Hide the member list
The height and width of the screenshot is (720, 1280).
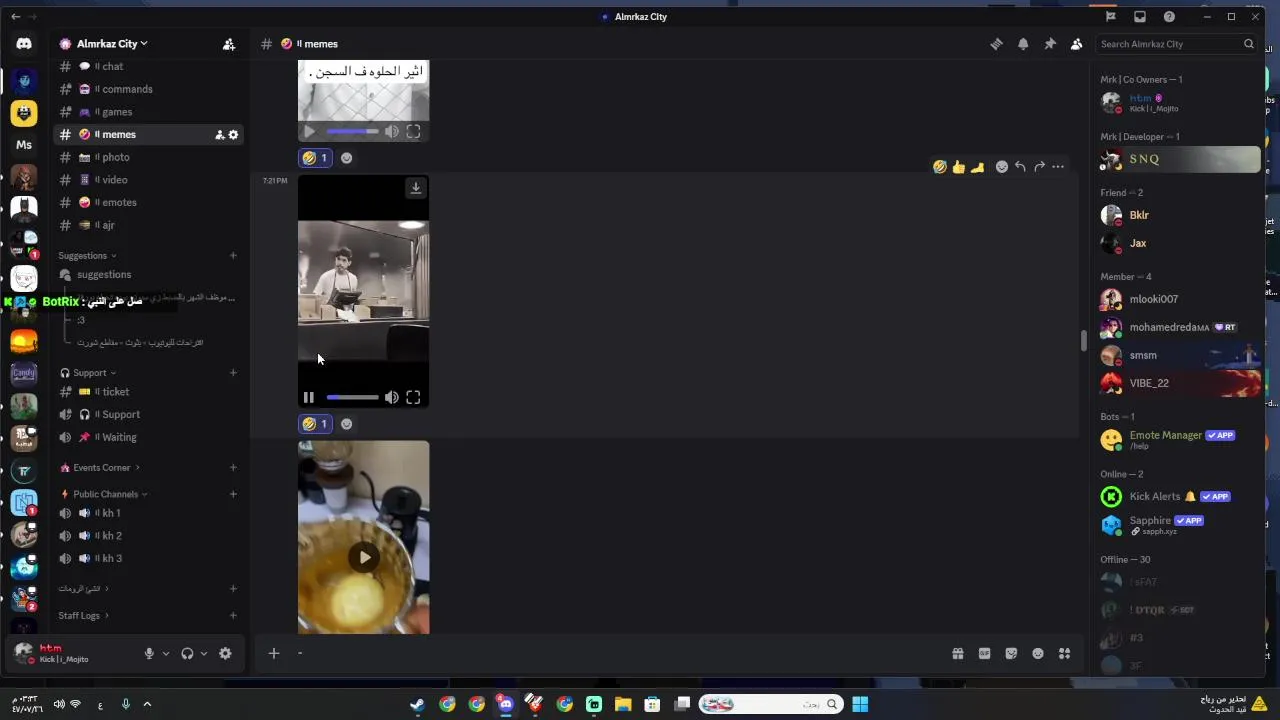(x=1077, y=44)
